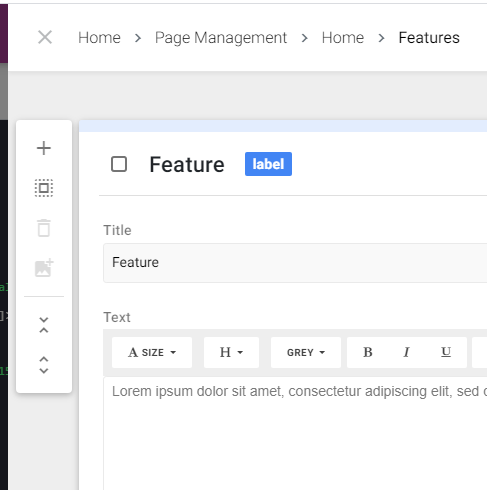Select the Features breadcrumb
487x490 pixels.
(x=429, y=38)
